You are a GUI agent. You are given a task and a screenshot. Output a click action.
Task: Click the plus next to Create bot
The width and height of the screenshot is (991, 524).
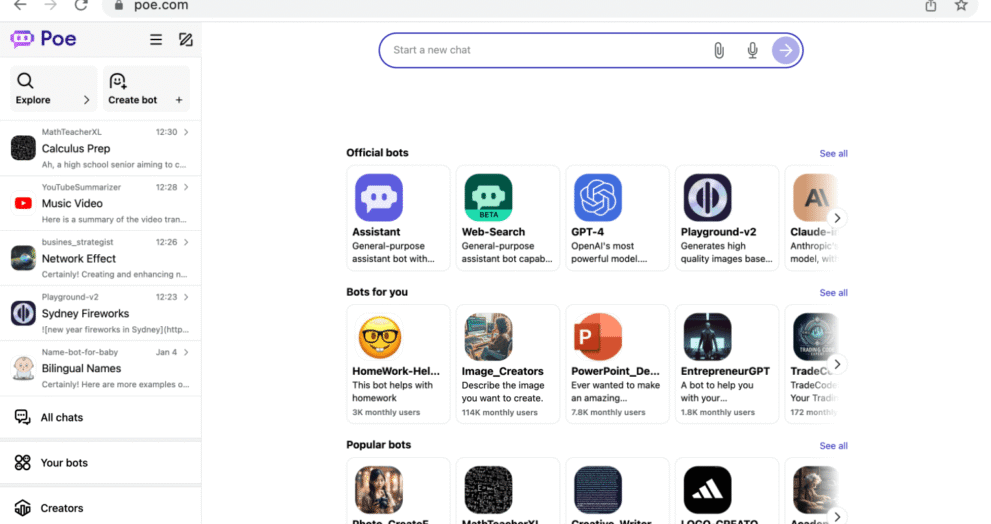(x=179, y=100)
